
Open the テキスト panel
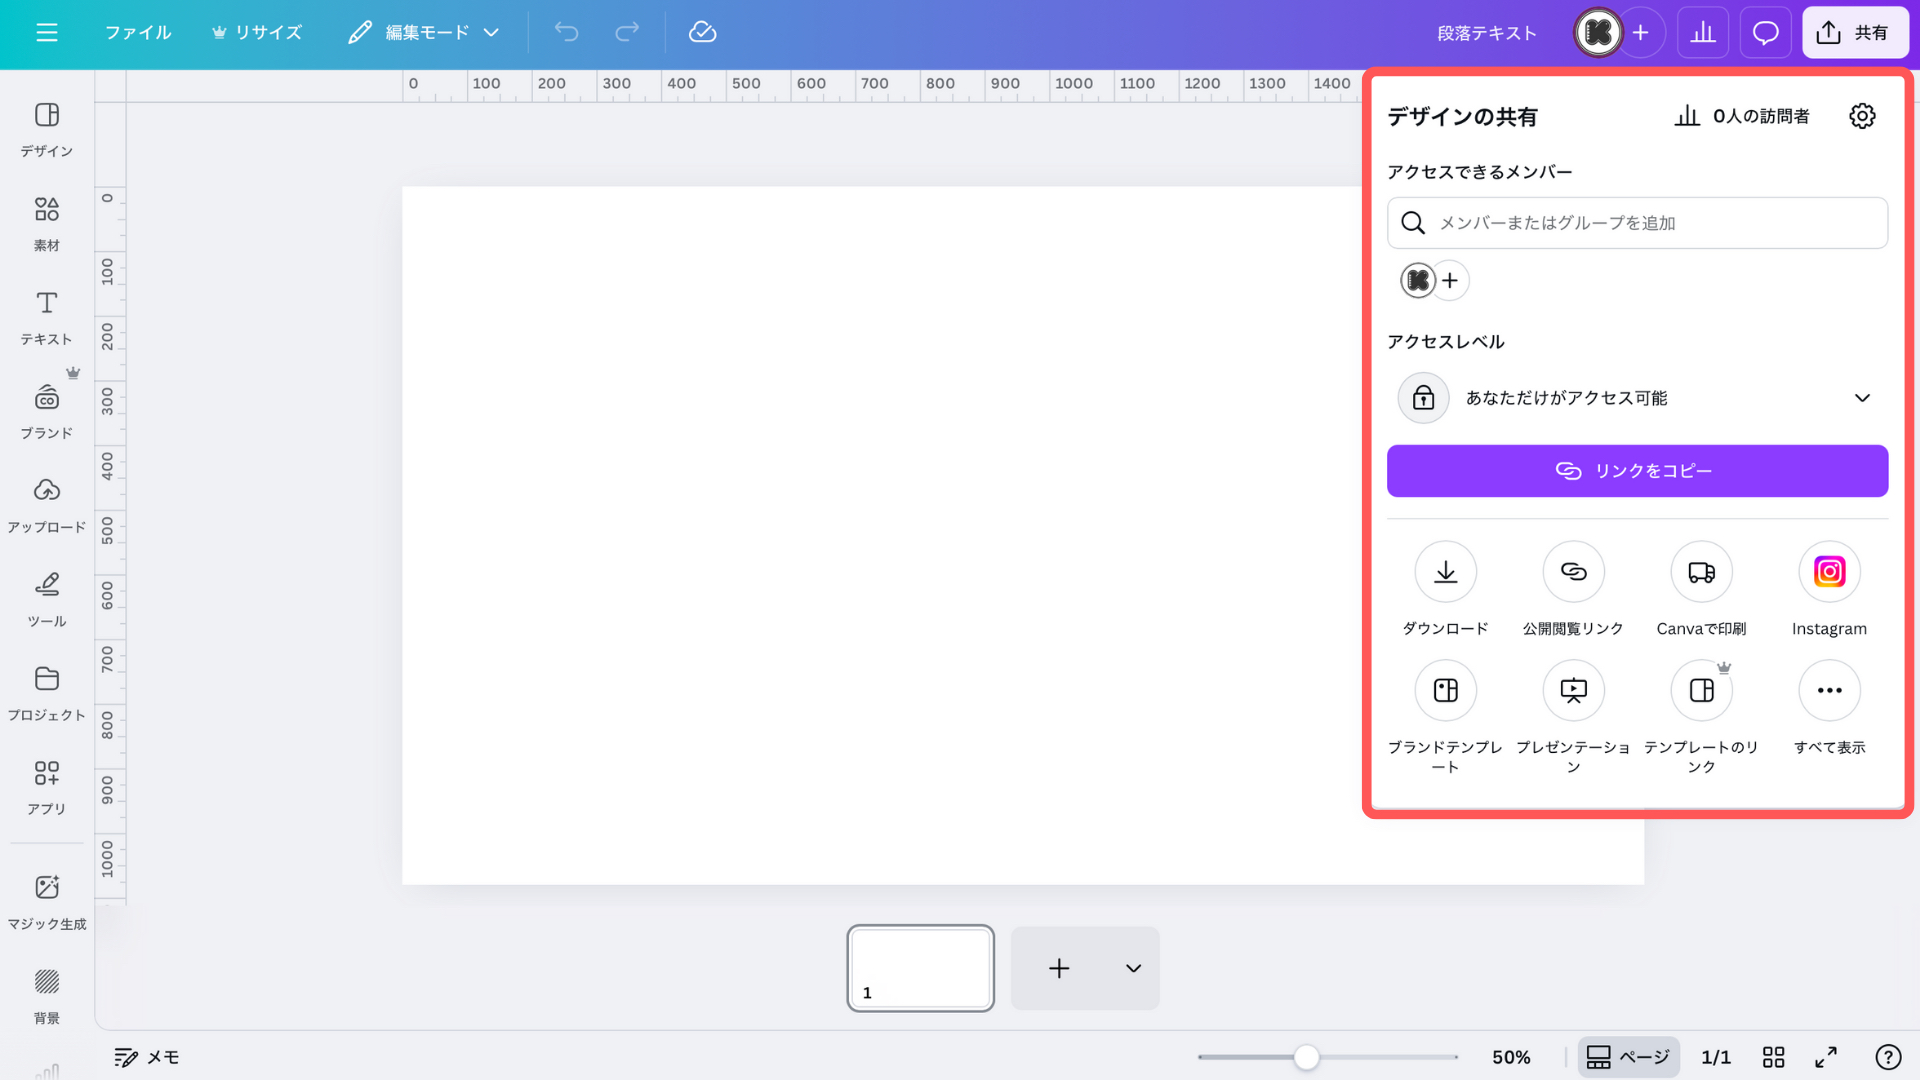pos(47,318)
